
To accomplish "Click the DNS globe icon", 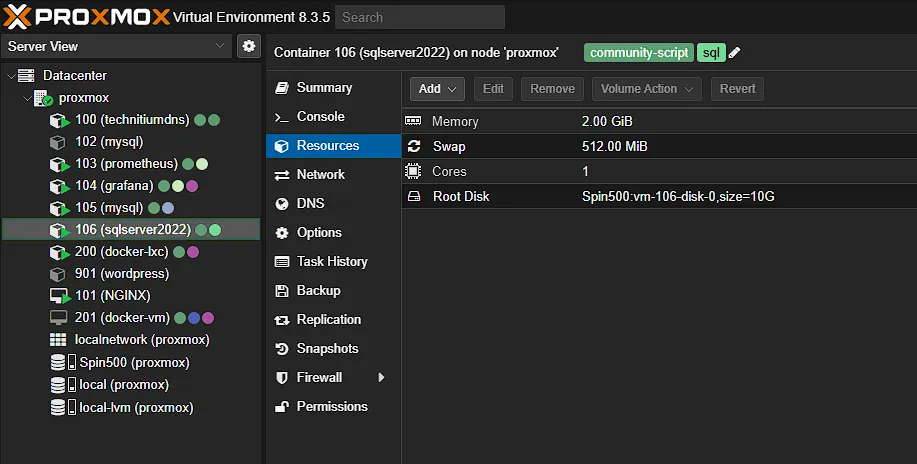I will (x=282, y=204).
